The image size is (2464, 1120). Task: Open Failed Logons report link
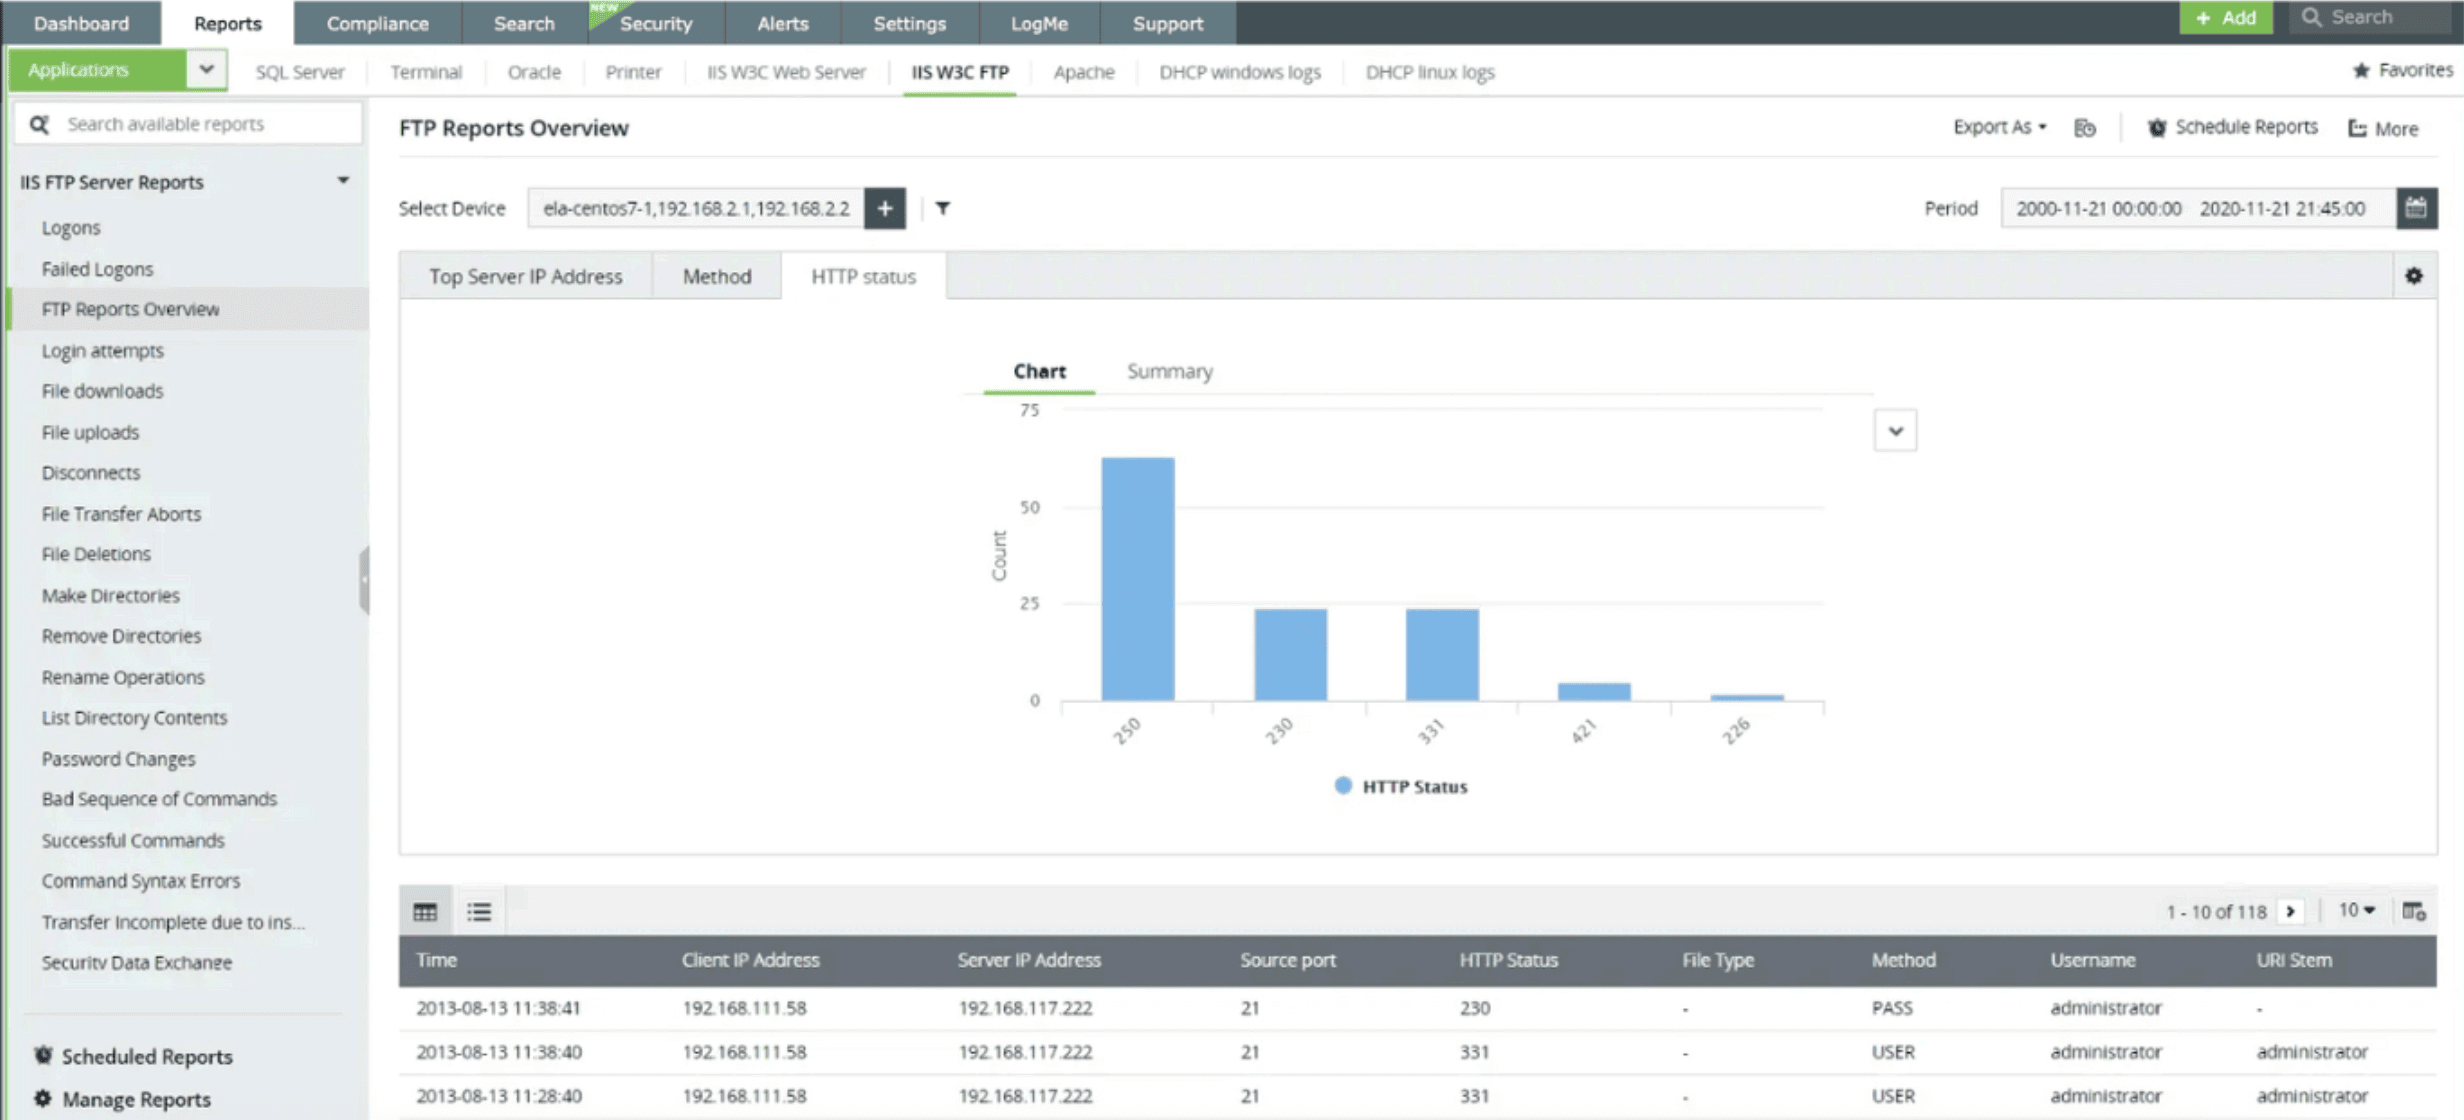pyautogui.click(x=97, y=269)
